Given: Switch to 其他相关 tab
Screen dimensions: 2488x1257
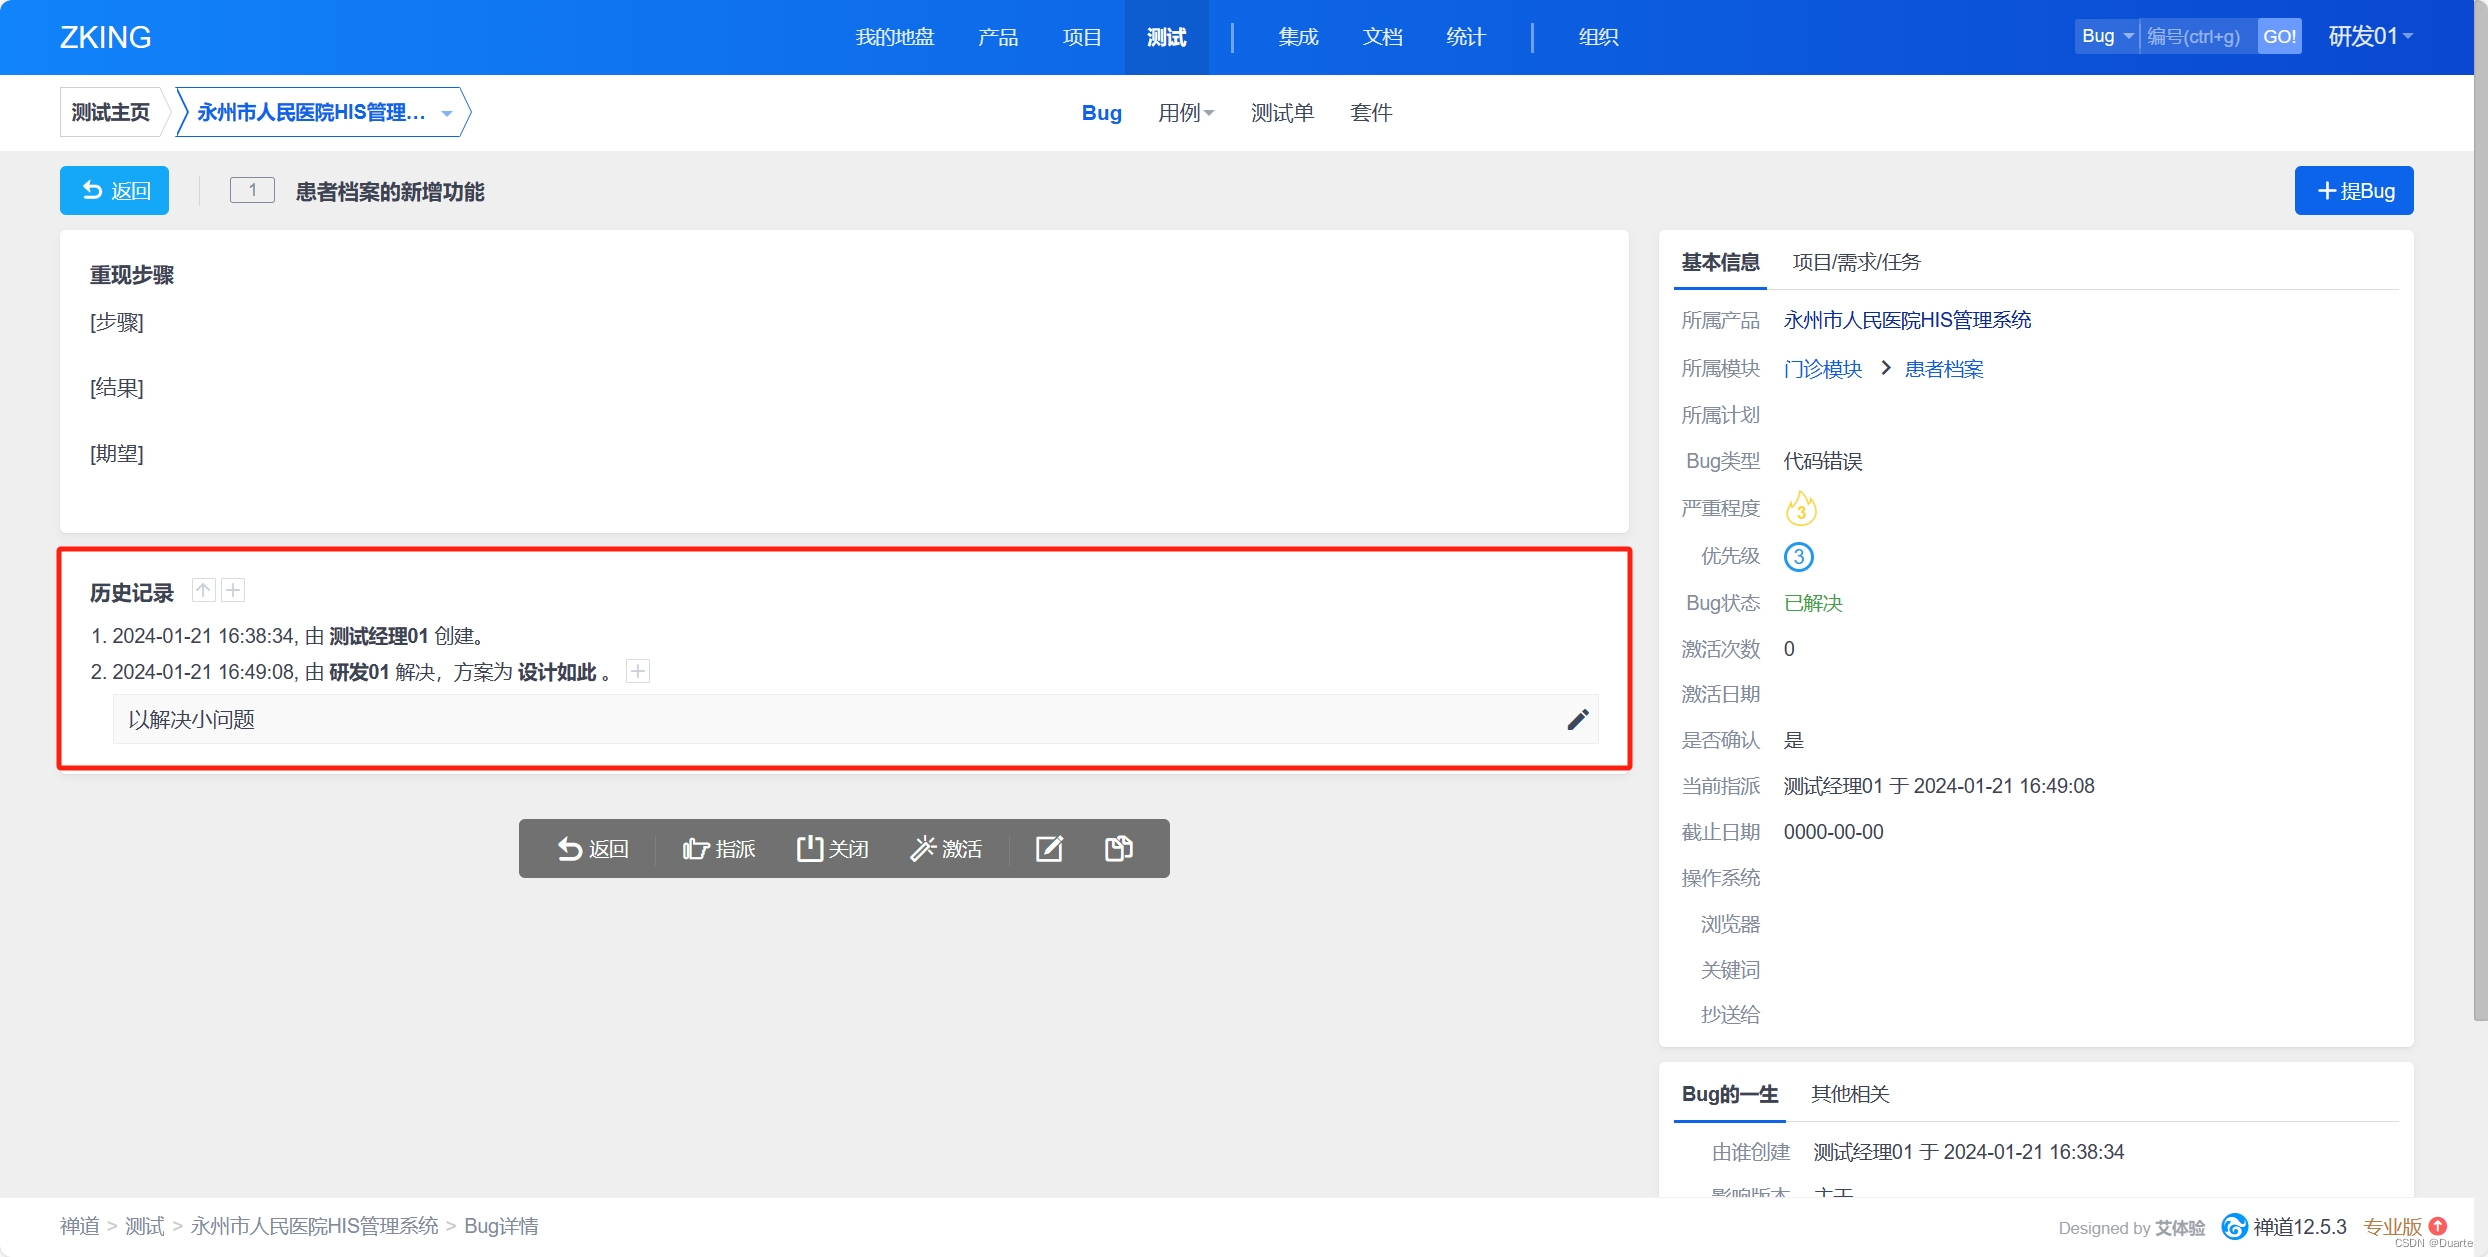Looking at the screenshot, I should click(1850, 1094).
